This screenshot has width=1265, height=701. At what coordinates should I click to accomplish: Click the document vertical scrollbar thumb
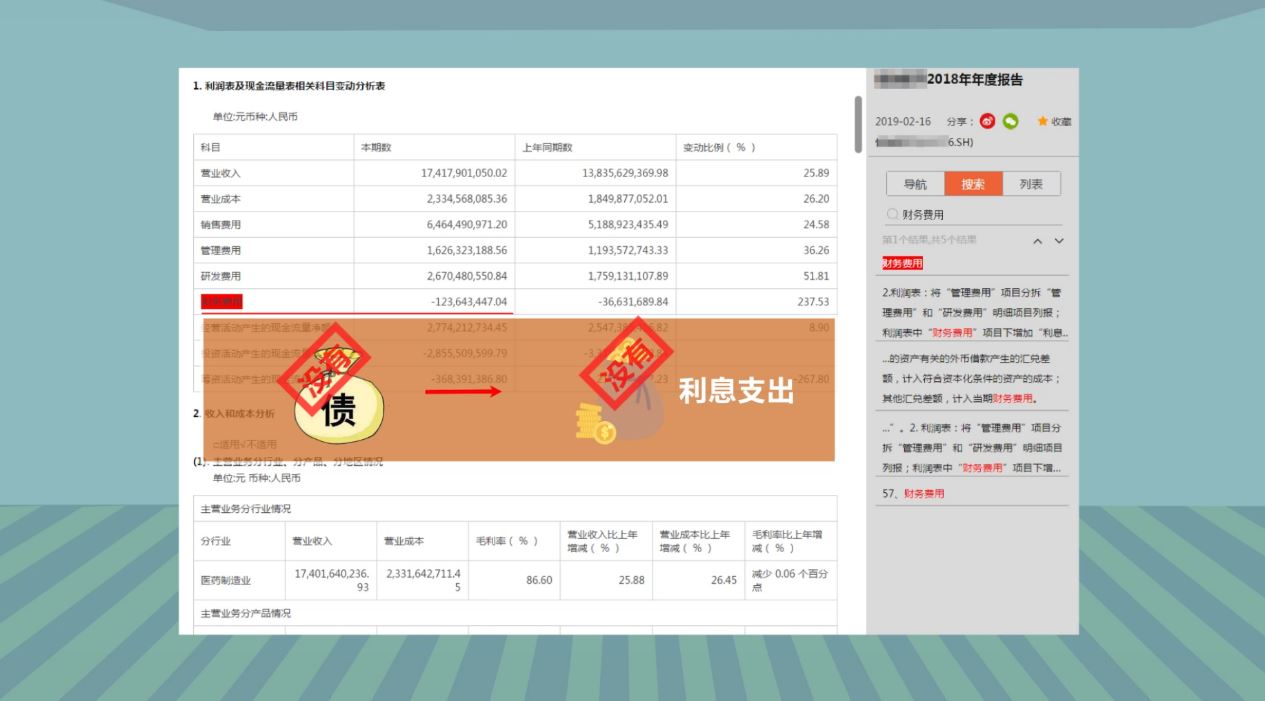click(x=858, y=124)
